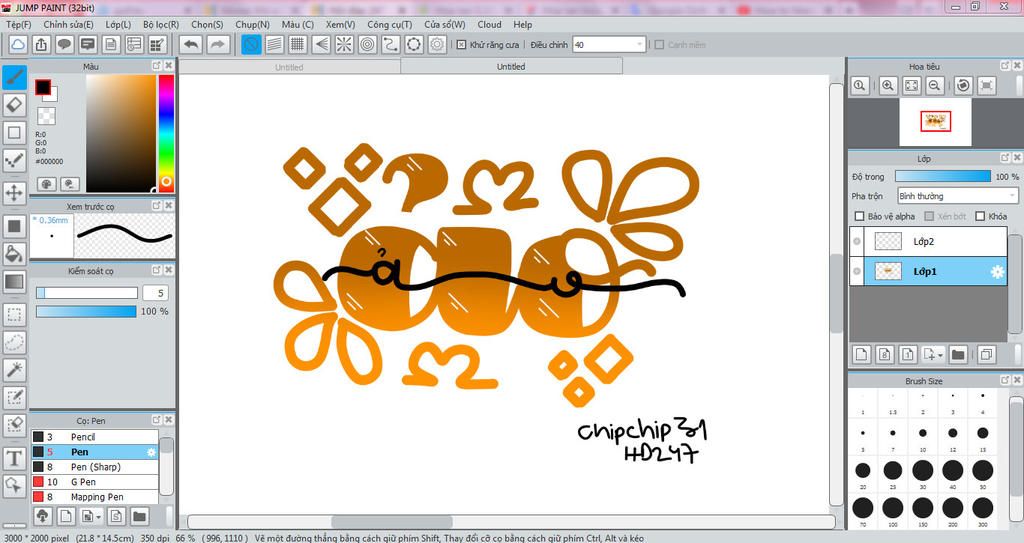1024x543 pixels.
Task: Enable the Khóa layer lock checkbox
Action: pyautogui.click(x=980, y=216)
